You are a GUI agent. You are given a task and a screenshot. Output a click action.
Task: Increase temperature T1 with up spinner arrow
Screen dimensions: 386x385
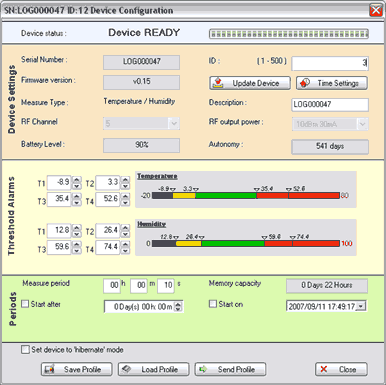[x=77, y=180]
